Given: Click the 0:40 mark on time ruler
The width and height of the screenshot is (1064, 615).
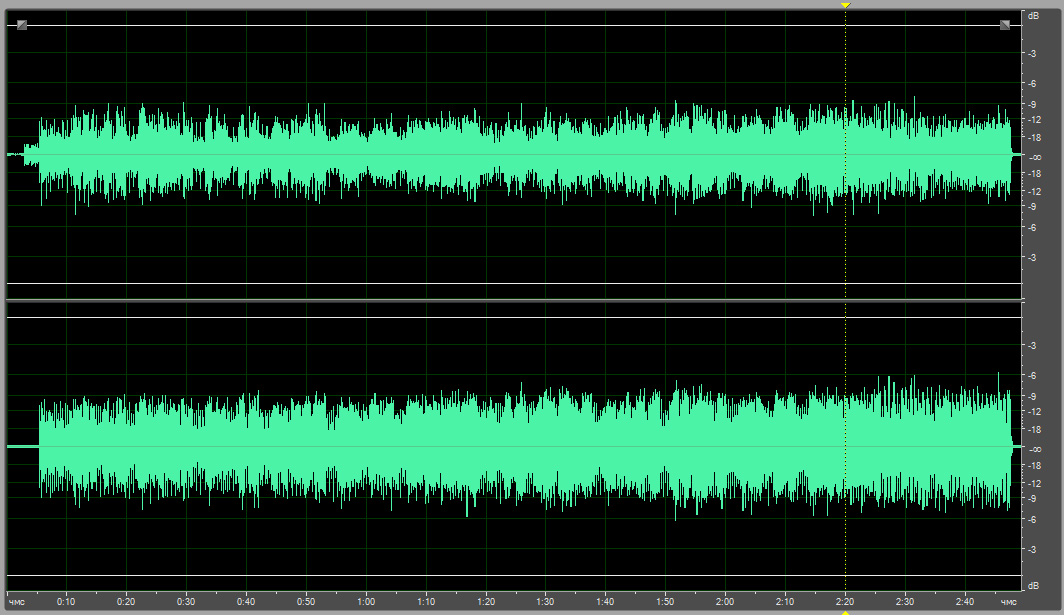Looking at the screenshot, I should pos(246,602).
